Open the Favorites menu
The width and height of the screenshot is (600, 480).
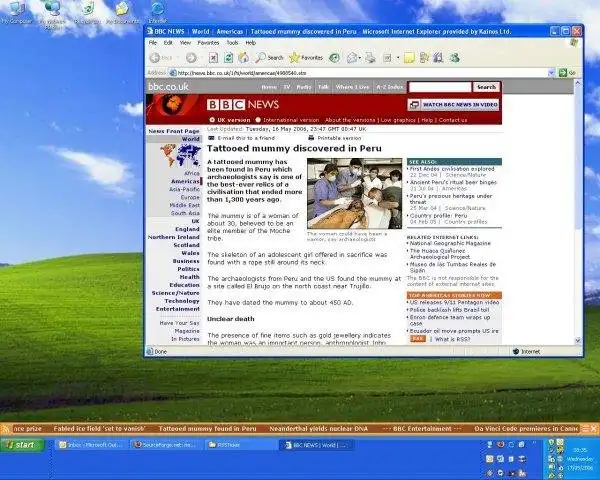pos(209,42)
